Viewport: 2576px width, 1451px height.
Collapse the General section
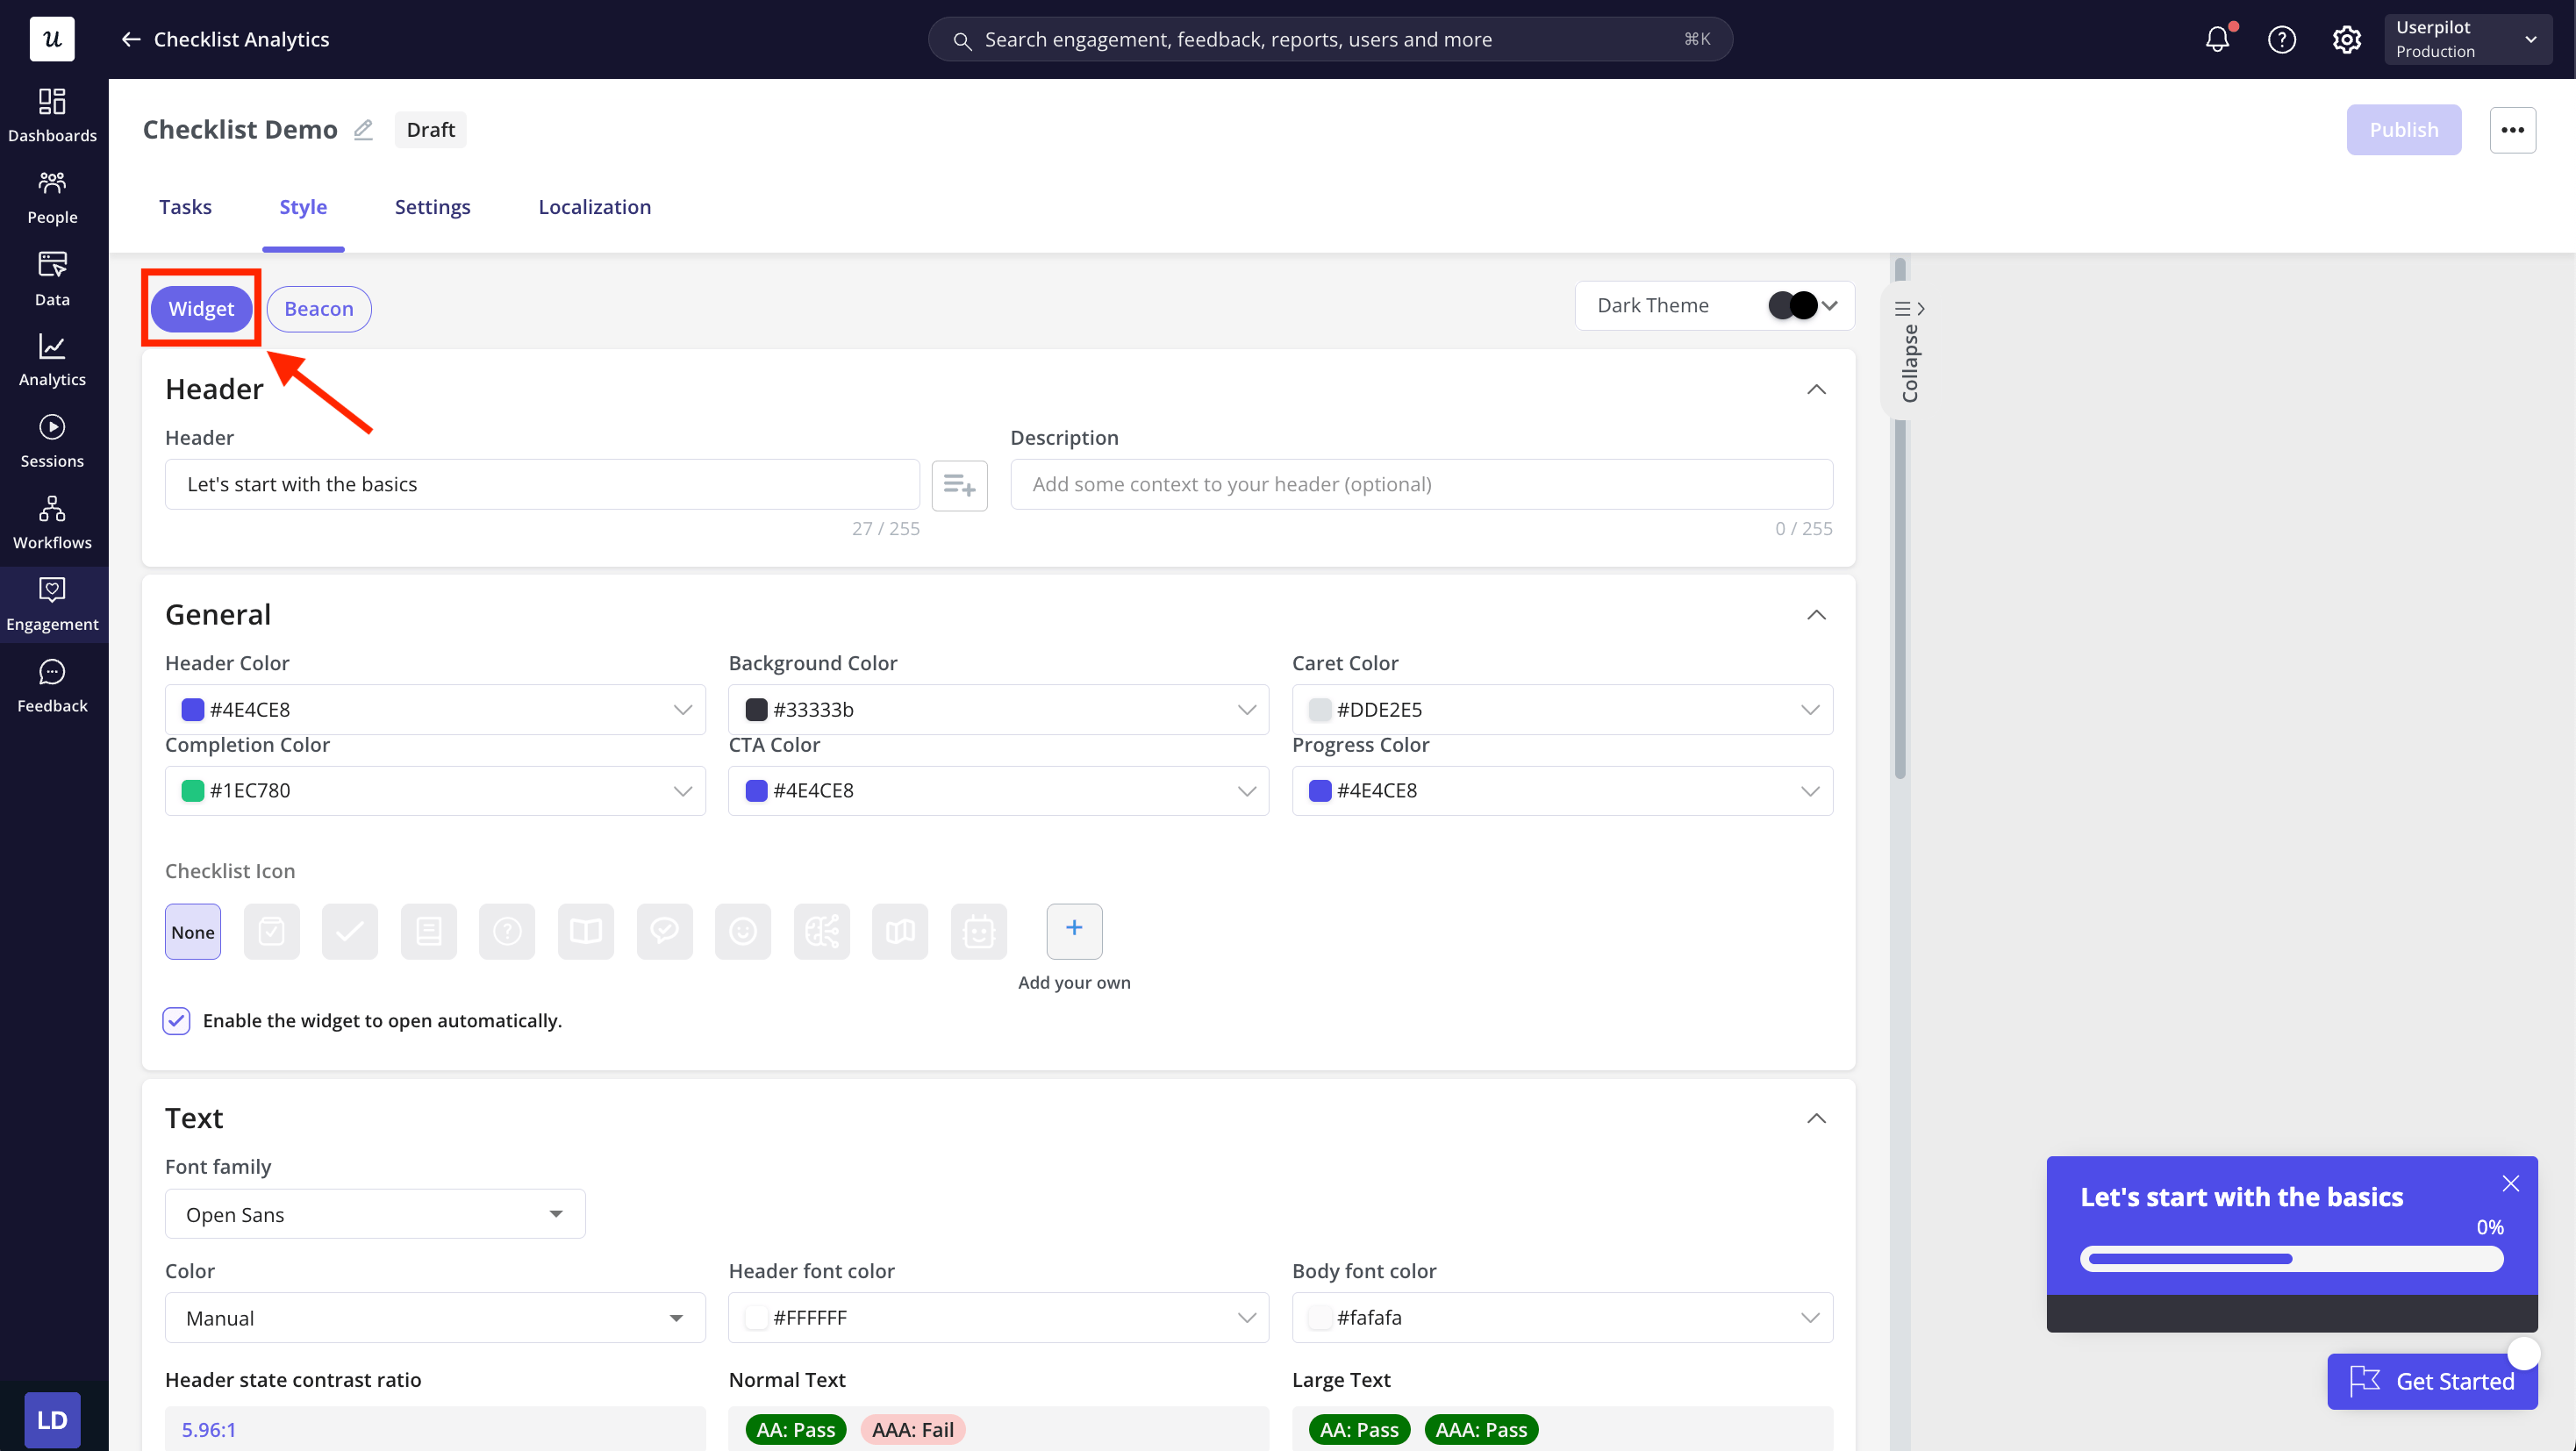point(1816,615)
